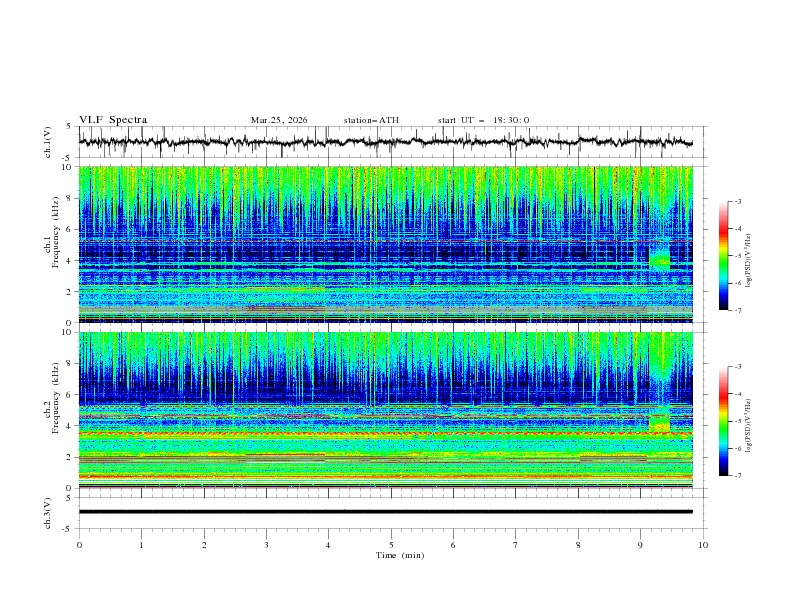The width and height of the screenshot is (792, 612).
Task: Click the green burst near 4 kHz in ch.2 spectrogram
Action: coord(659,423)
